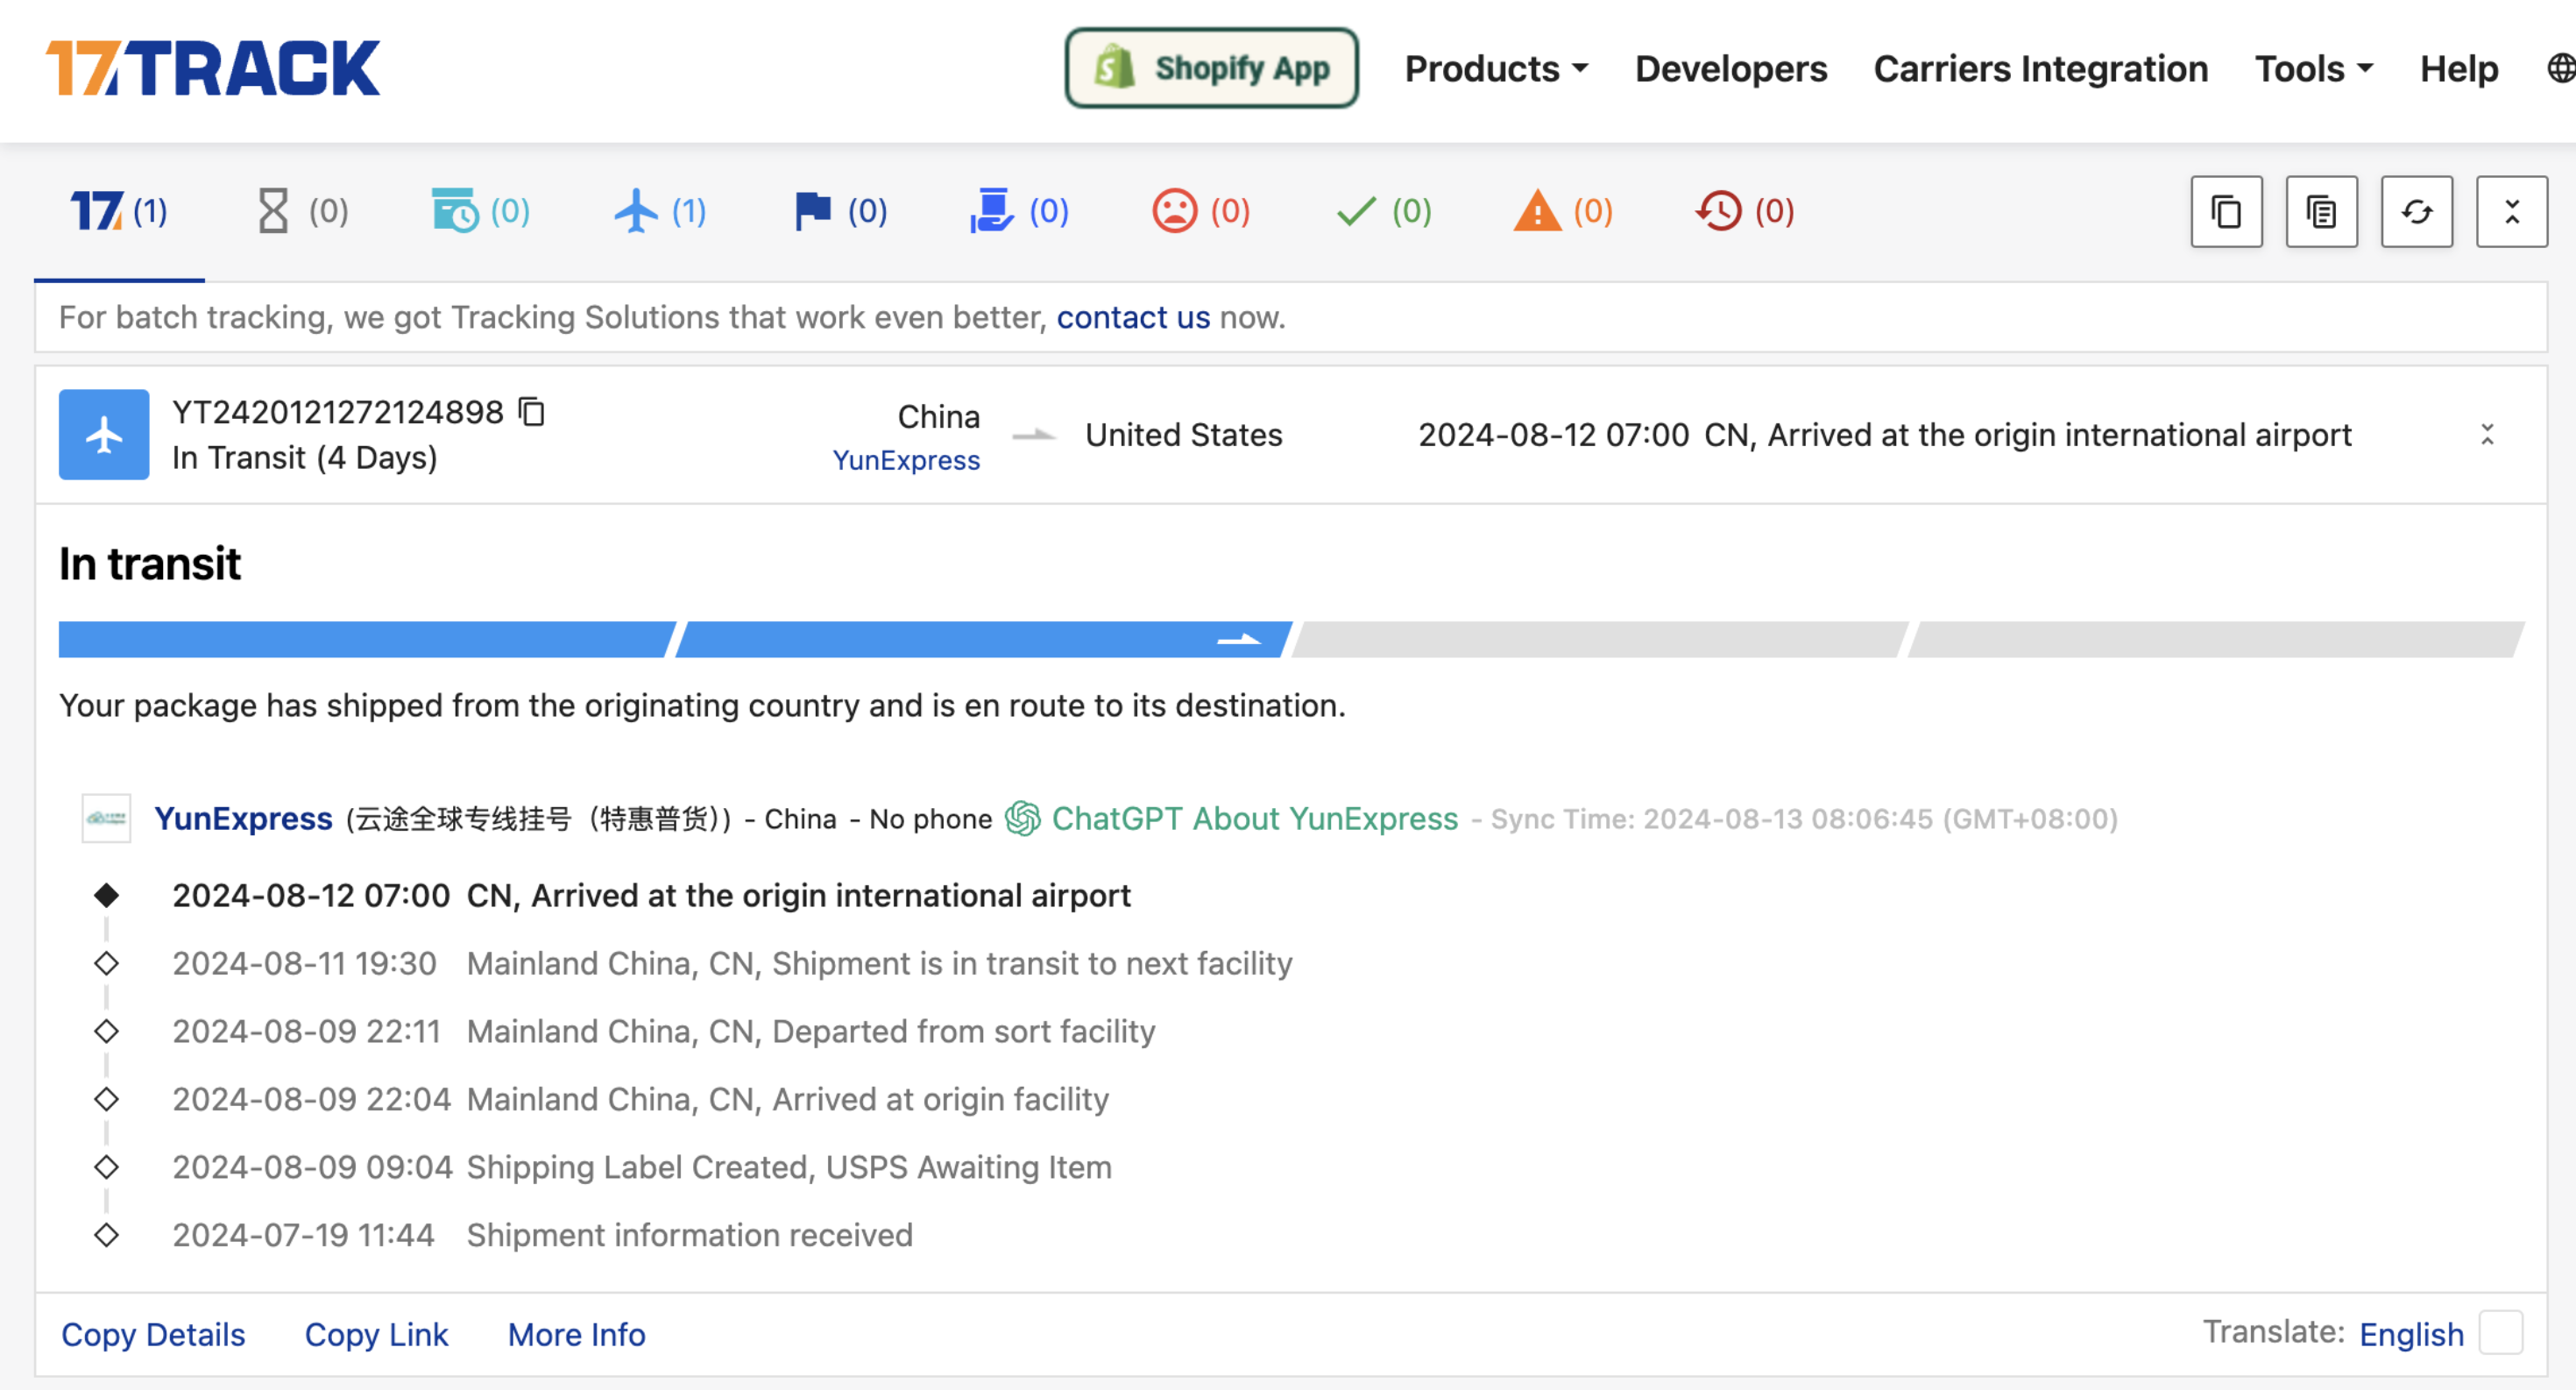Click the filled diamond marker for 2024-08-12 event
The height and width of the screenshot is (1390, 2576).
pyautogui.click(x=106, y=895)
